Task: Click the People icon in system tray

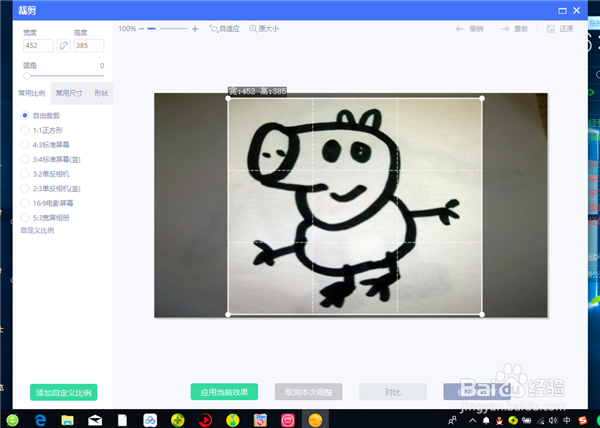Action: pyautogui.click(x=453, y=420)
